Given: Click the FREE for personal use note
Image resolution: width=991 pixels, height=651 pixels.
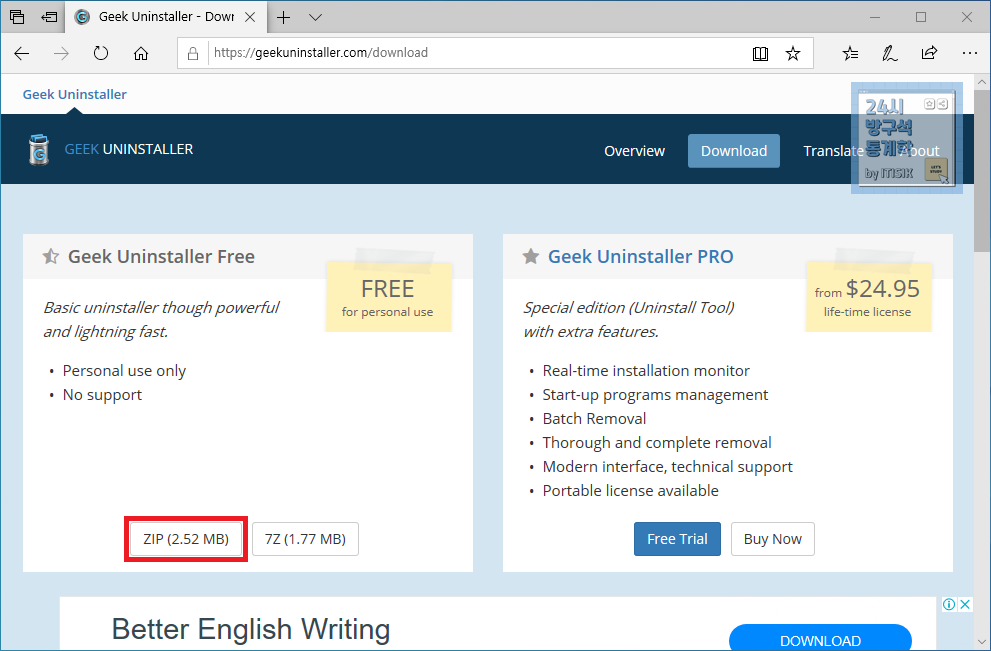Looking at the screenshot, I should tap(388, 297).
